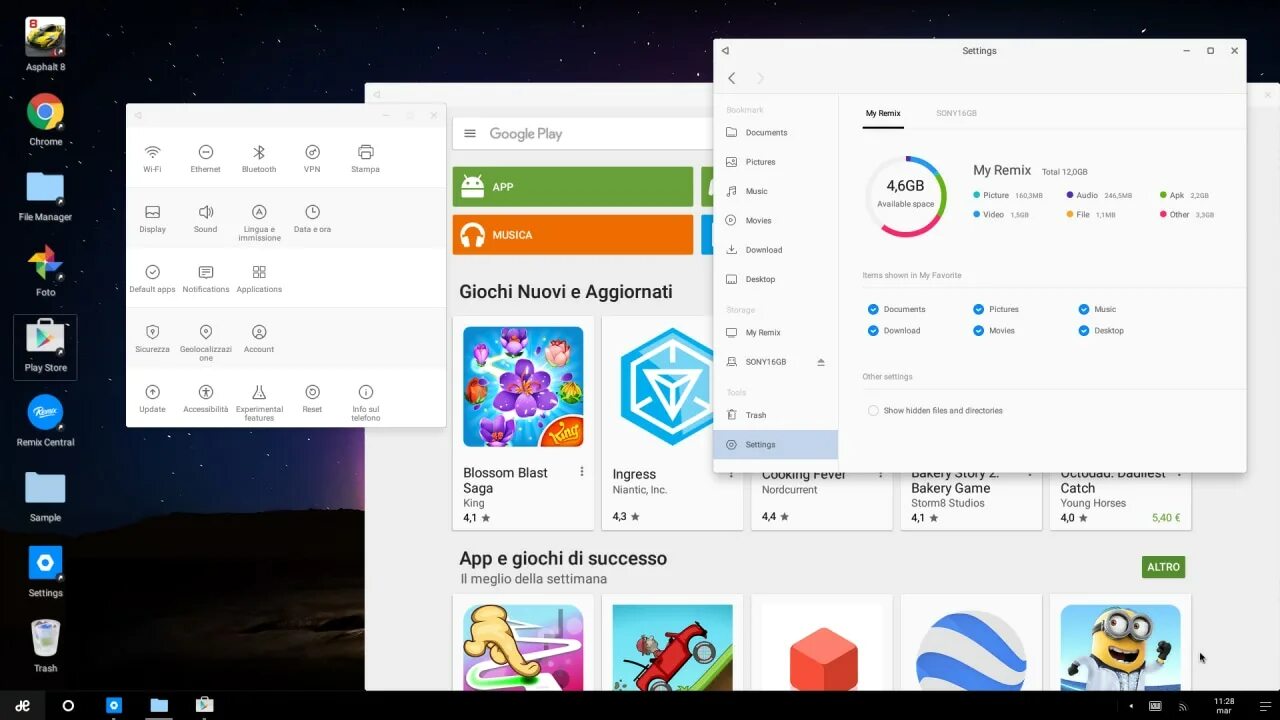This screenshot has height=720, width=1280.
Task: Open Wi-Fi settings
Action: [x=152, y=156]
